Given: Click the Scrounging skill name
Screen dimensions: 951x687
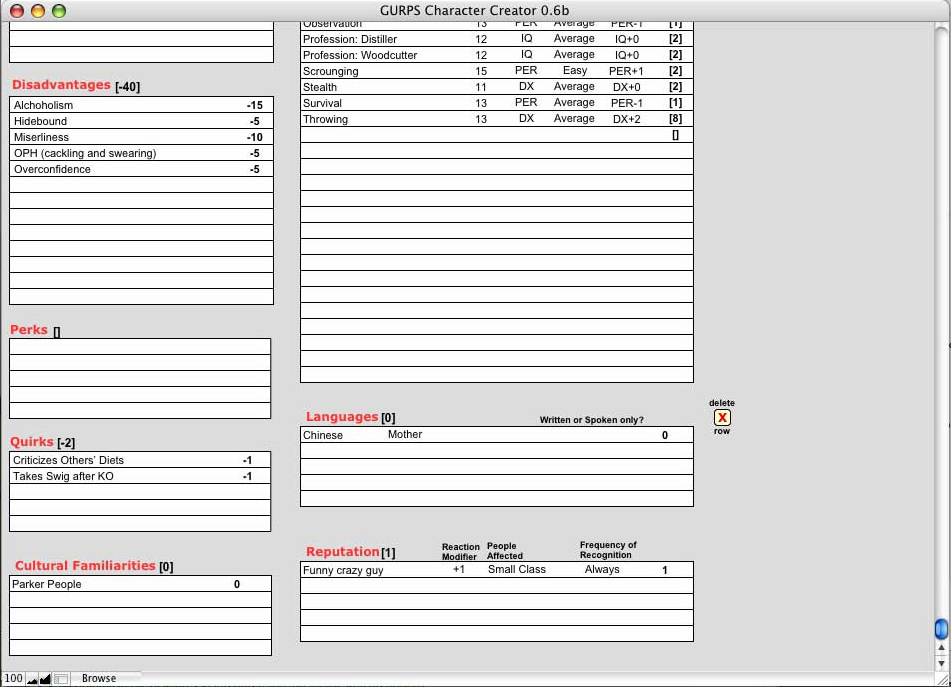Looking at the screenshot, I should click(331, 71).
